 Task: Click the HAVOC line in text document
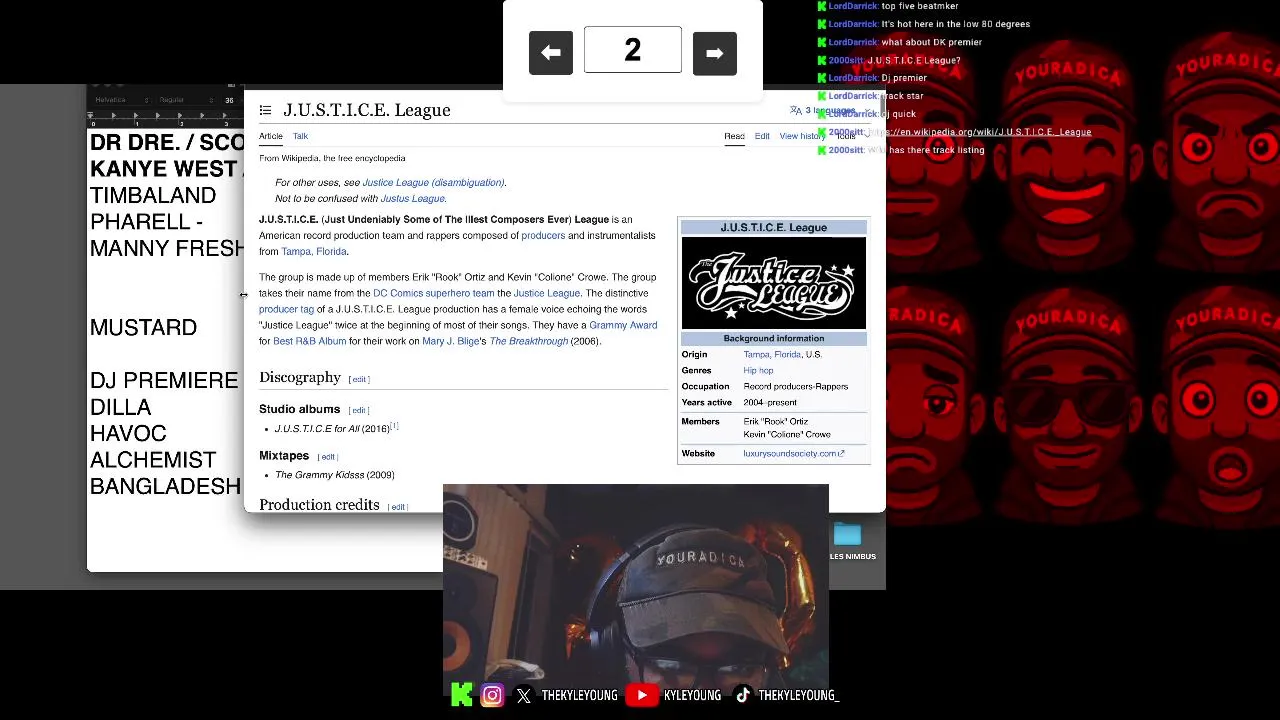tap(128, 434)
